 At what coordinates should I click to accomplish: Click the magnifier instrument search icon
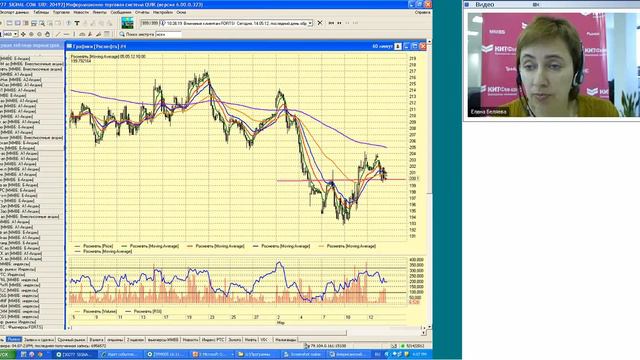point(122,34)
